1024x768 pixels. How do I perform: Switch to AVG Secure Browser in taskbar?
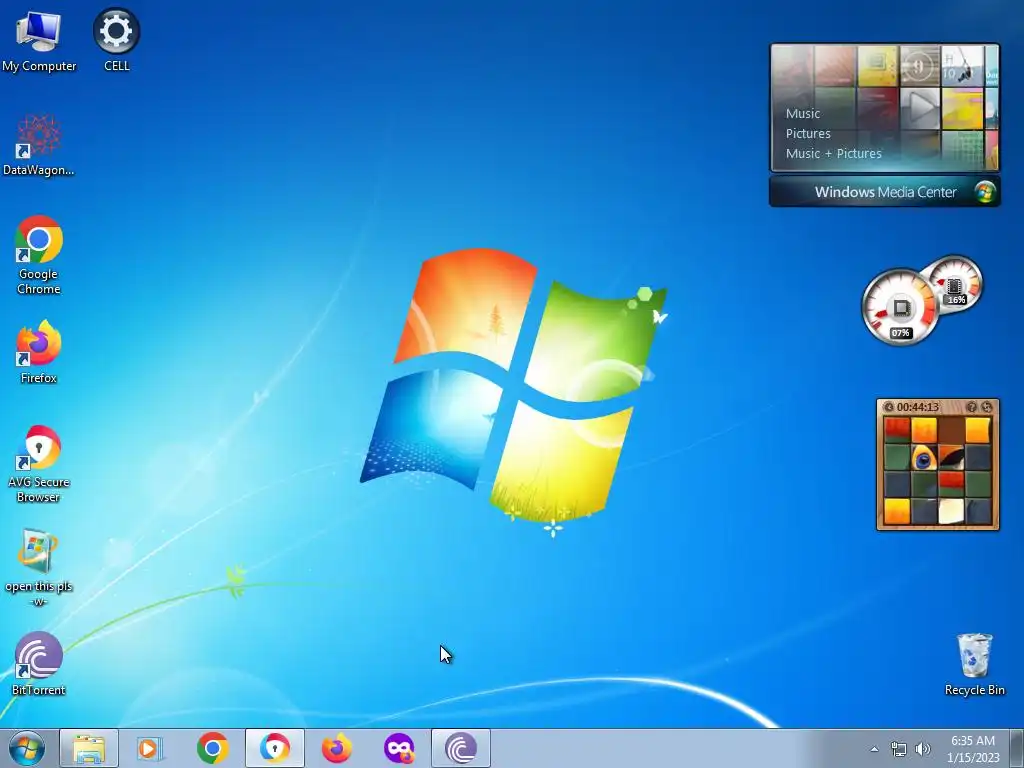pyautogui.click(x=274, y=748)
